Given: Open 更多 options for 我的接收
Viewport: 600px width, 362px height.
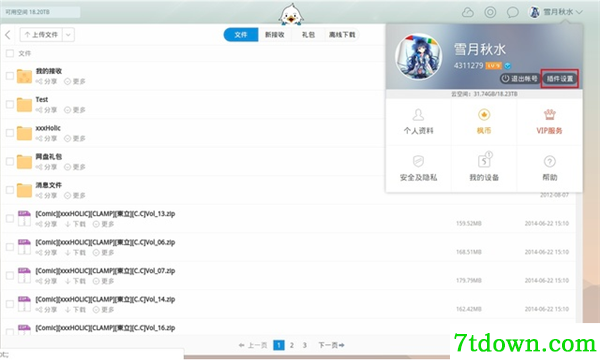Looking at the screenshot, I should click(75, 82).
